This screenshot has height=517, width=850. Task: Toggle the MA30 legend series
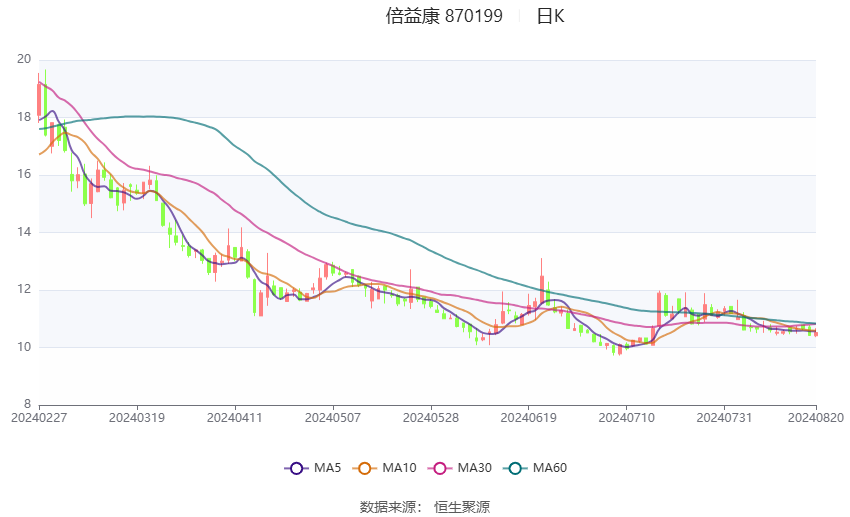pyautogui.click(x=460, y=468)
